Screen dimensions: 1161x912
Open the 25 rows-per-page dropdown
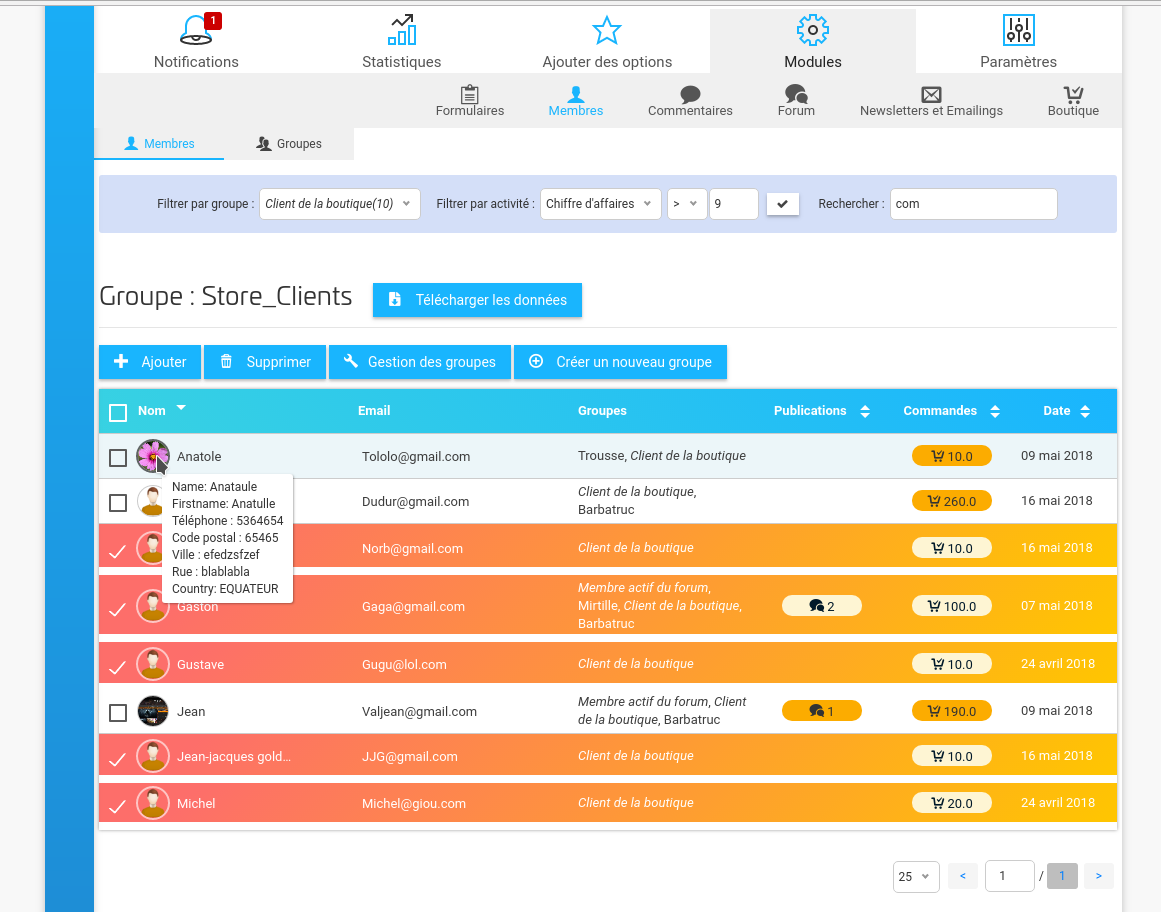click(x=916, y=877)
